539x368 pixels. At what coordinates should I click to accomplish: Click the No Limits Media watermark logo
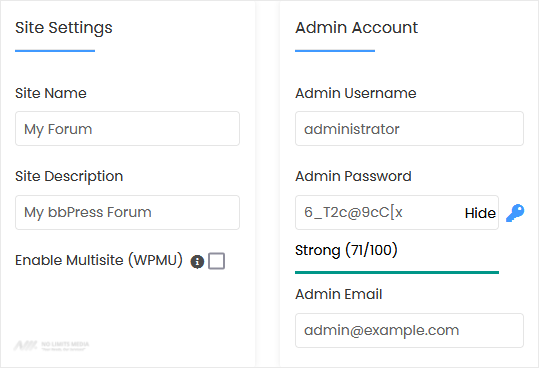click(x=52, y=345)
